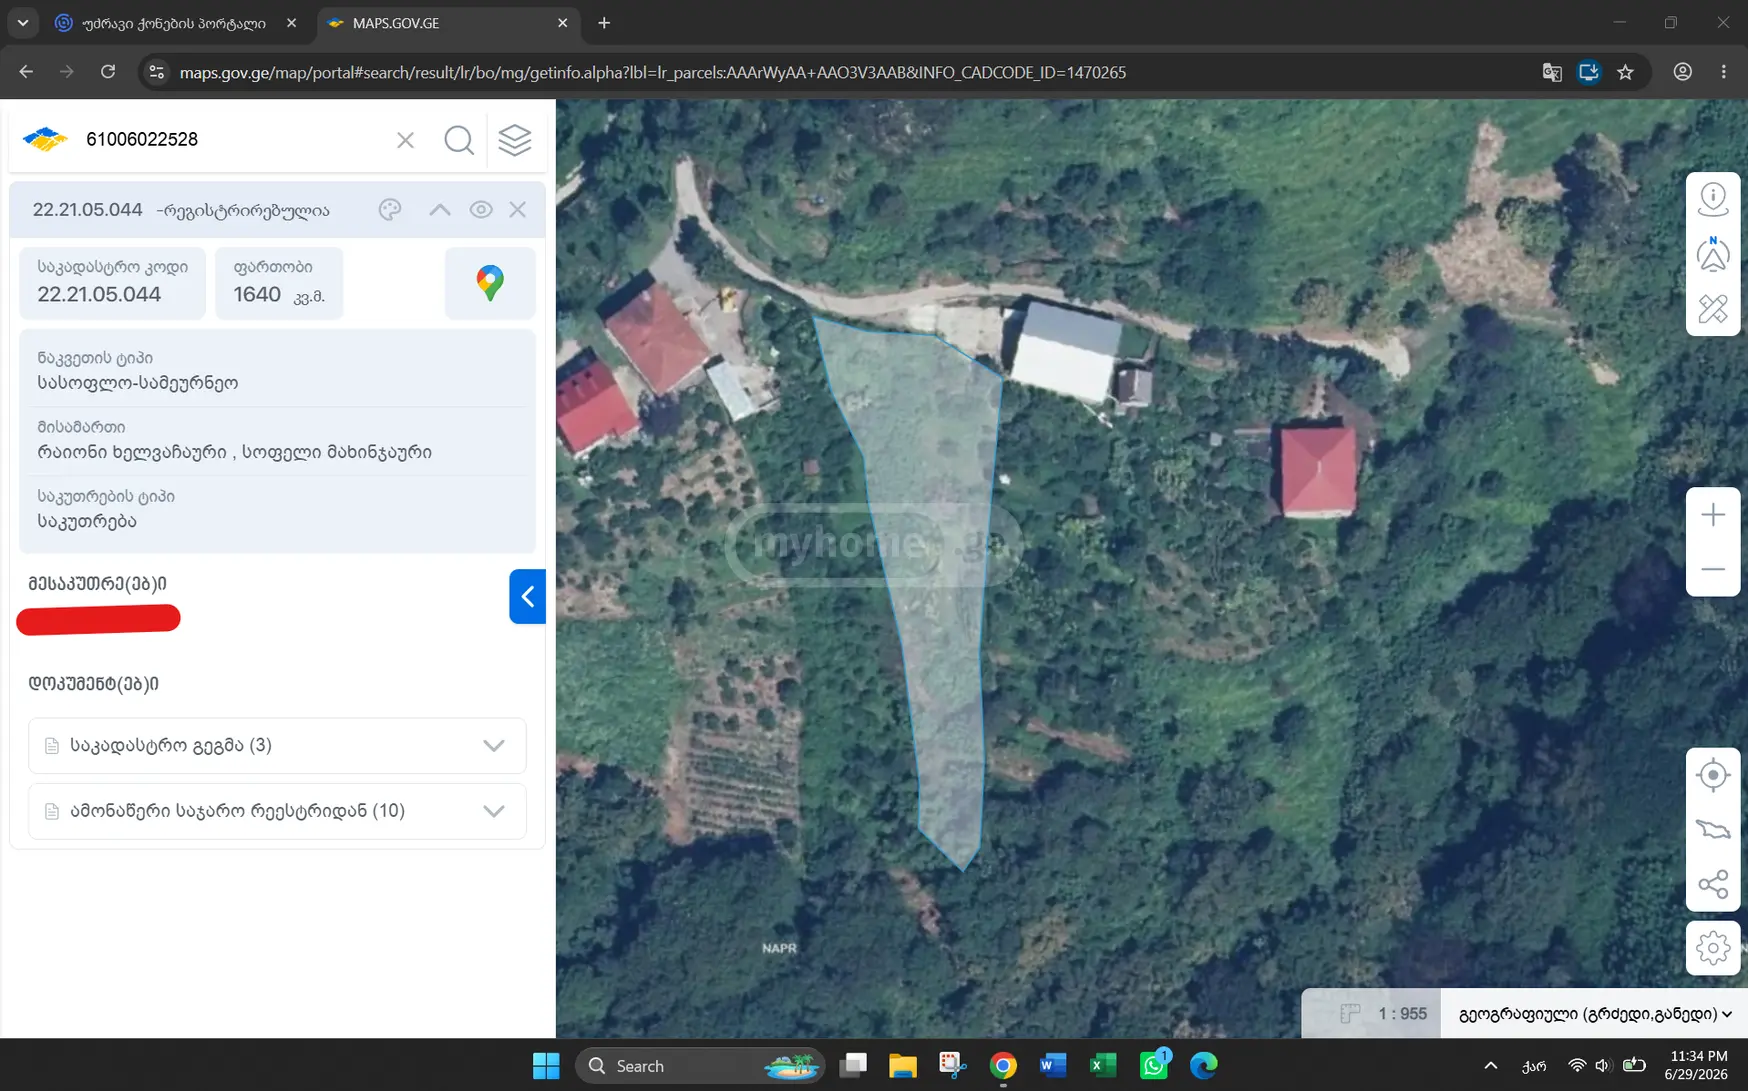Click the search magnifier icon
Image resolution: width=1748 pixels, height=1091 pixels.
(459, 140)
